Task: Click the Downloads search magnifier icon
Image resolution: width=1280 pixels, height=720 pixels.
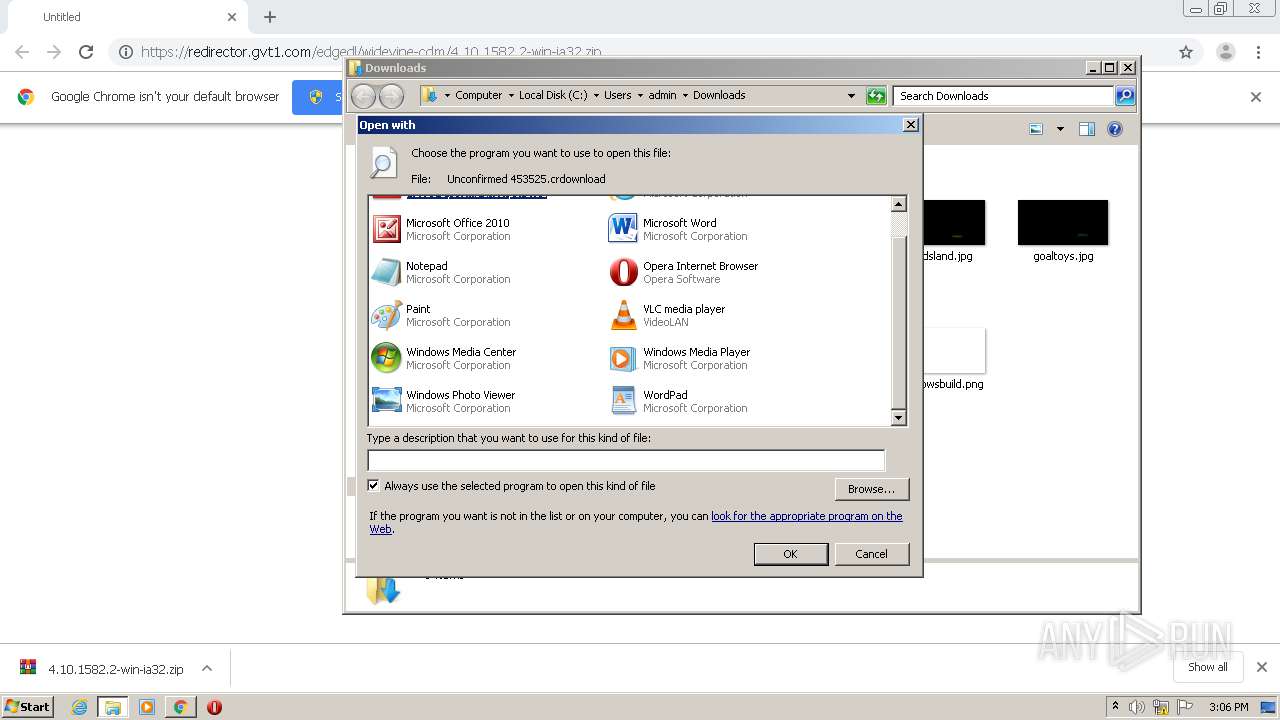Action: (1125, 96)
